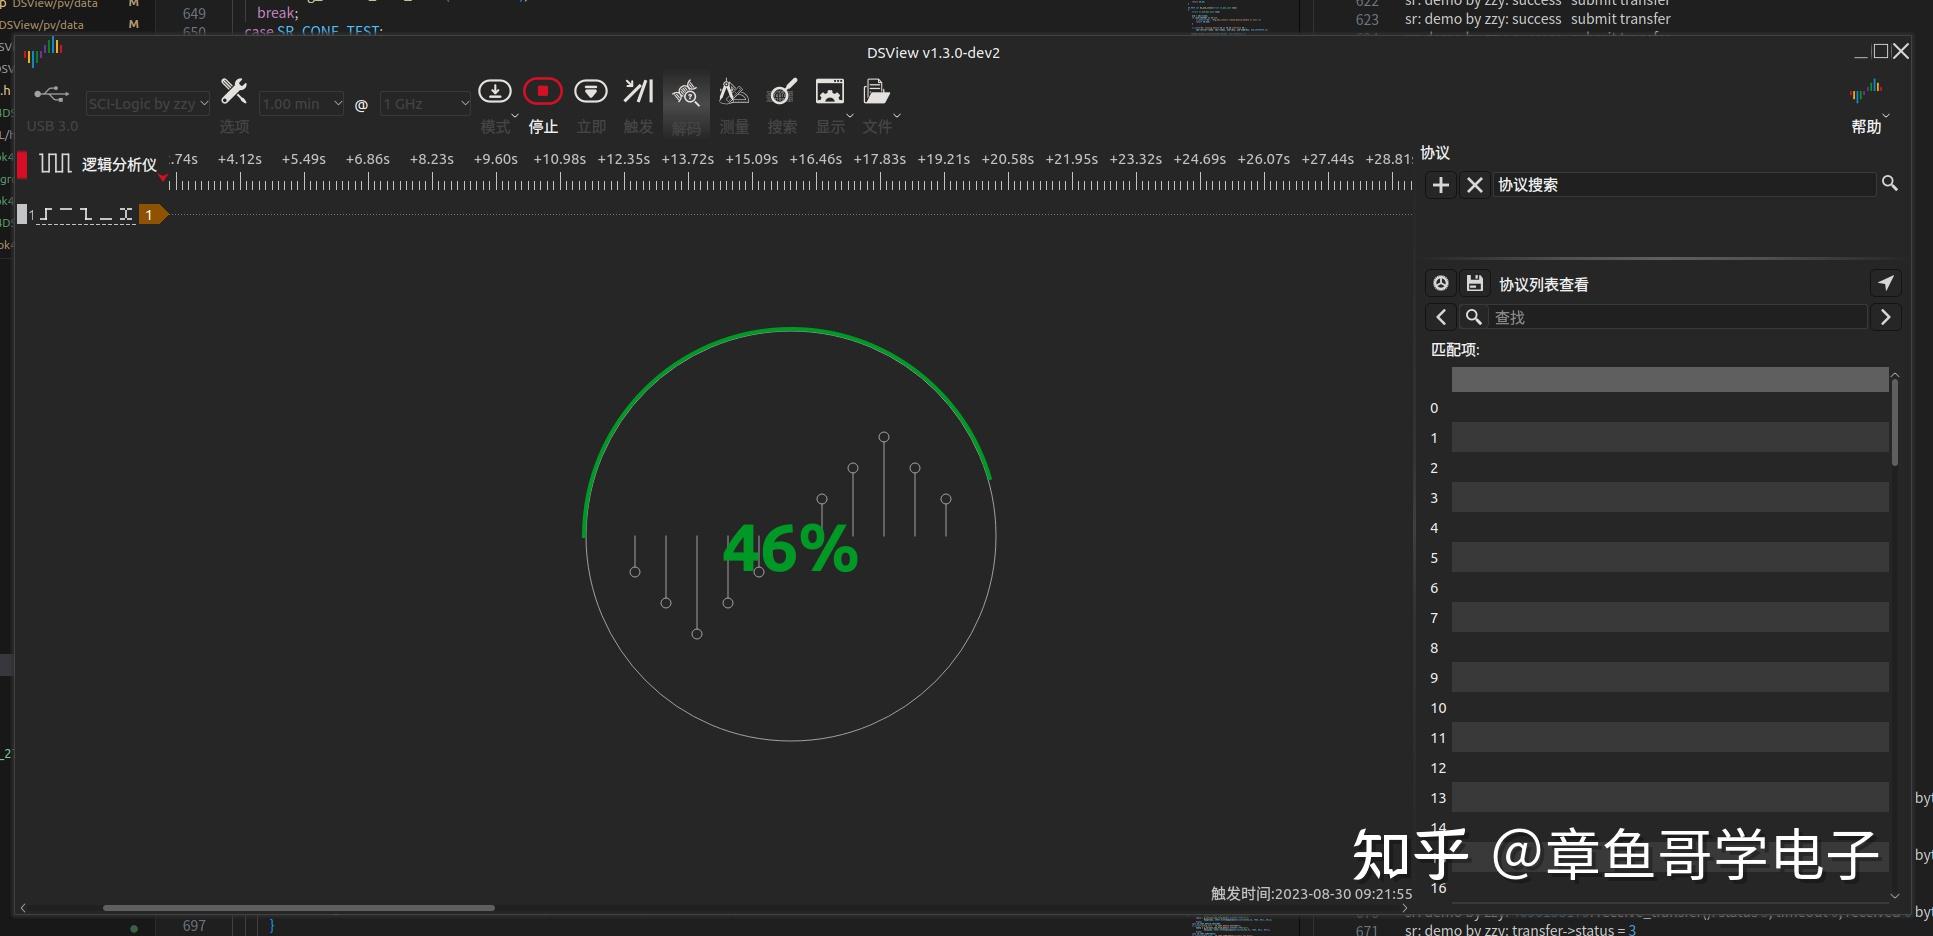The image size is (1933, 936).
Task: Click the next match arrow in protocol viewer
Action: point(1887,317)
